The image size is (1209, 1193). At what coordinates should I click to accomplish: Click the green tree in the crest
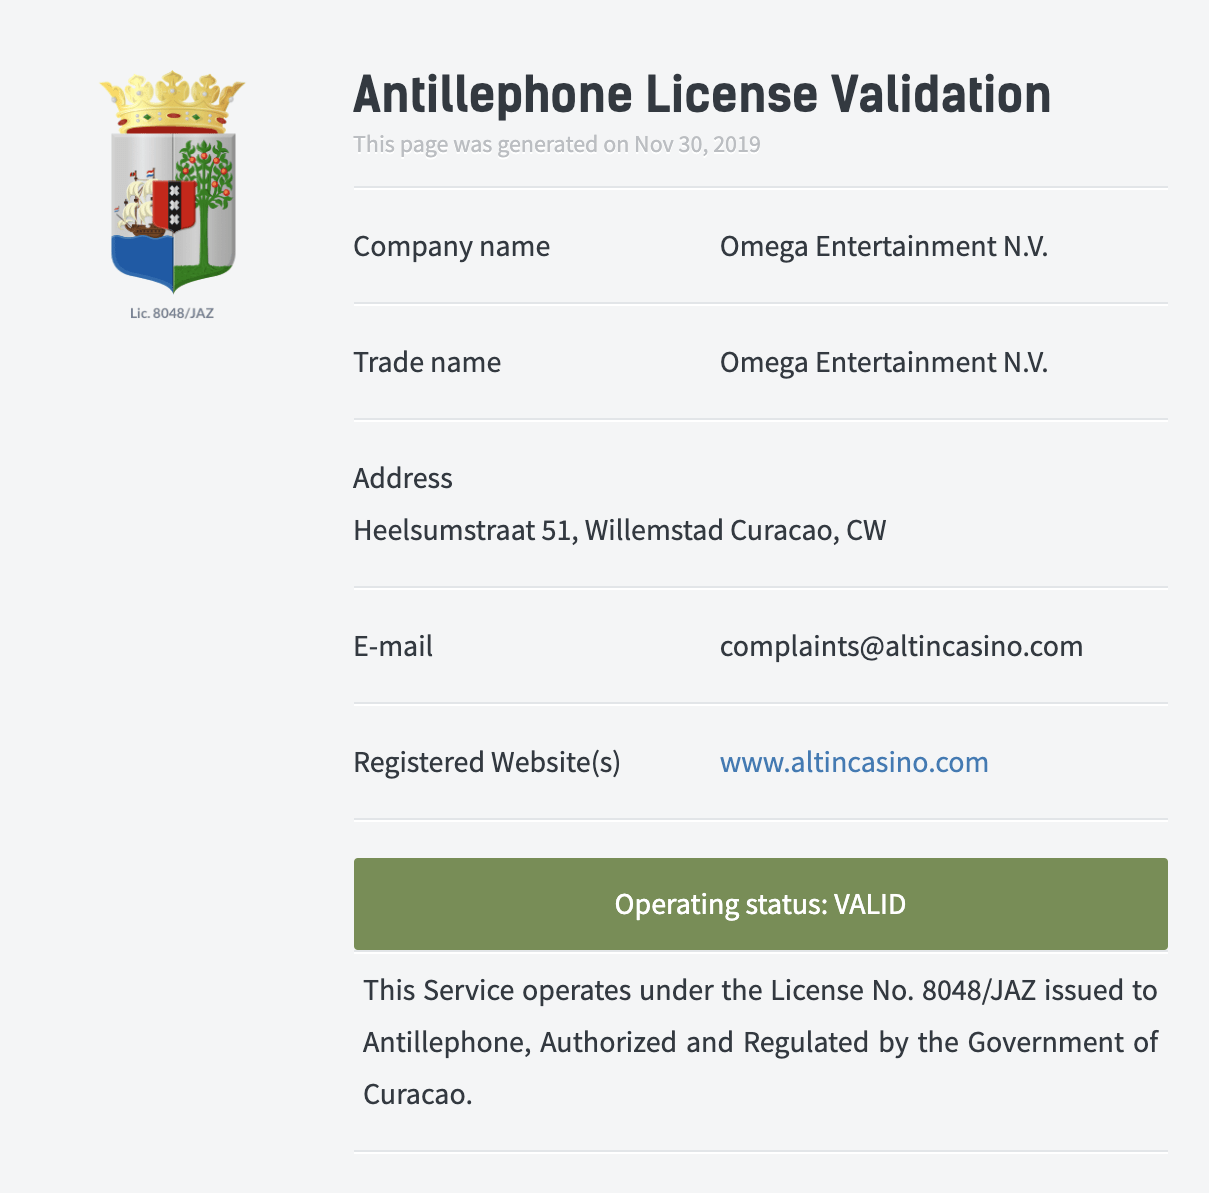pyautogui.click(x=205, y=200)
